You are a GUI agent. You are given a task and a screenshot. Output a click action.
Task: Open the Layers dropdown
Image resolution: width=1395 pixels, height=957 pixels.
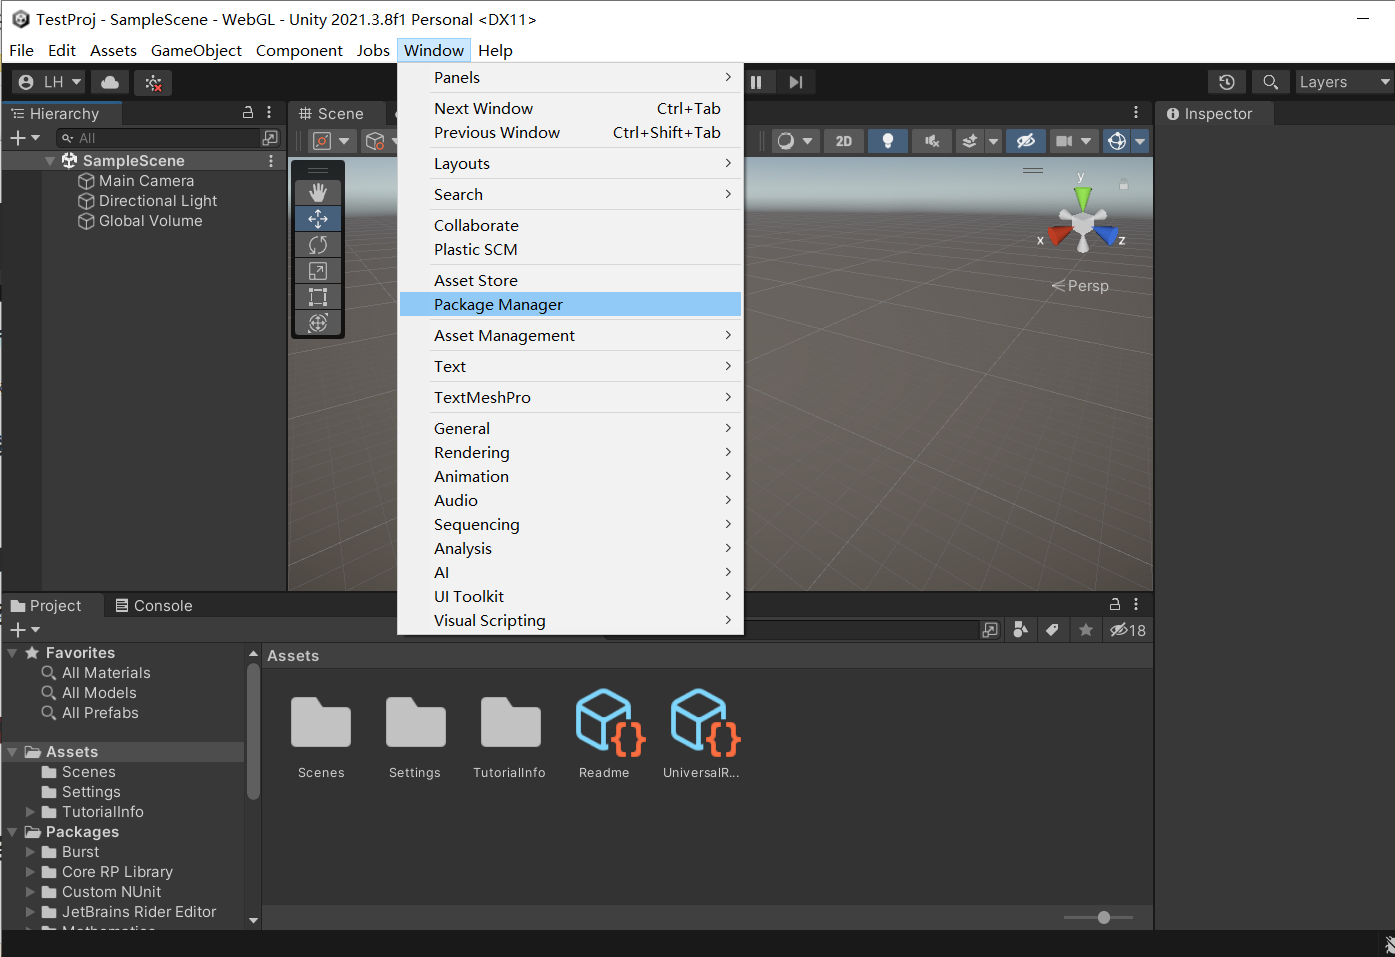coord(1344,82)
